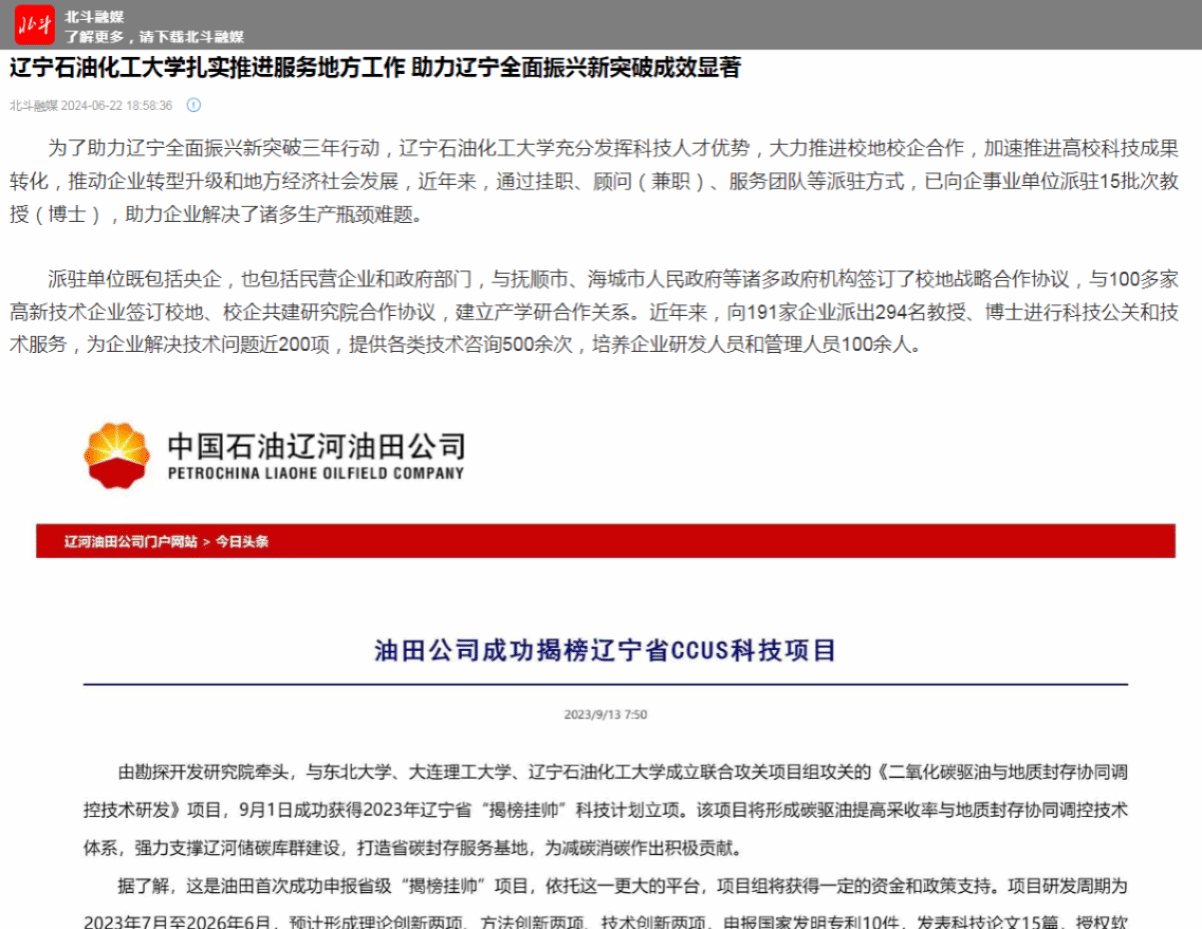Click the blue info icon beside timestamp
This screenshot has width=1202, height=929.
(194, 105)
